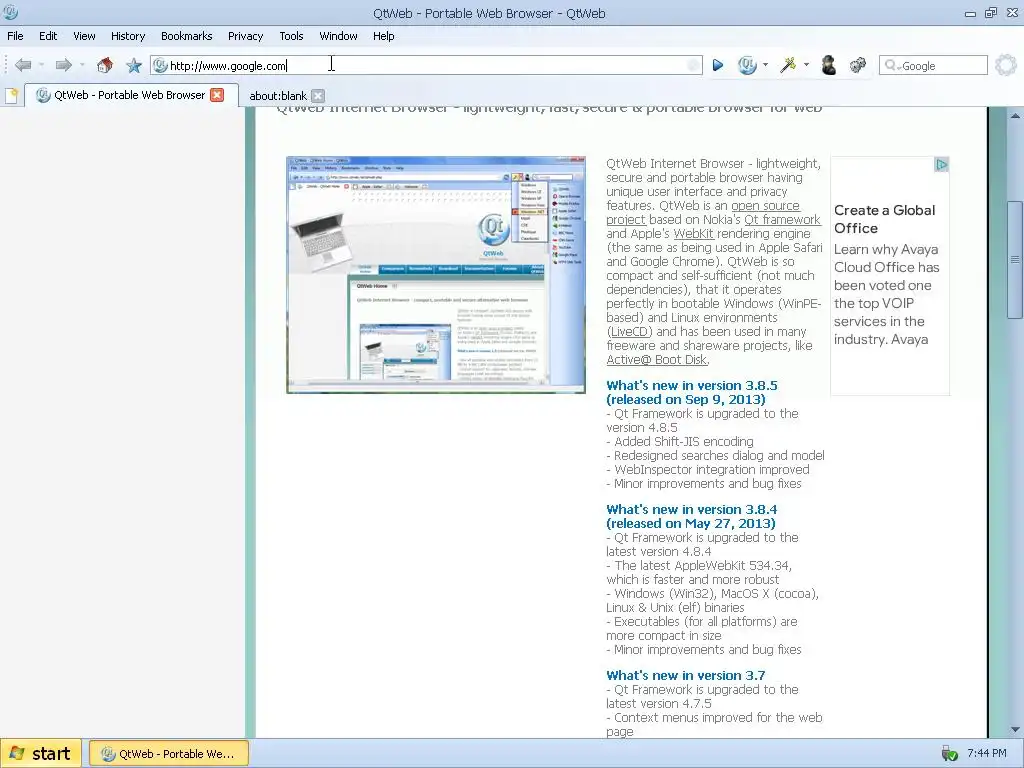The width and height of the screenshot is (1024, 768).
Task: Click the Create a Global Office ad headline
Action: click(884, 219)
